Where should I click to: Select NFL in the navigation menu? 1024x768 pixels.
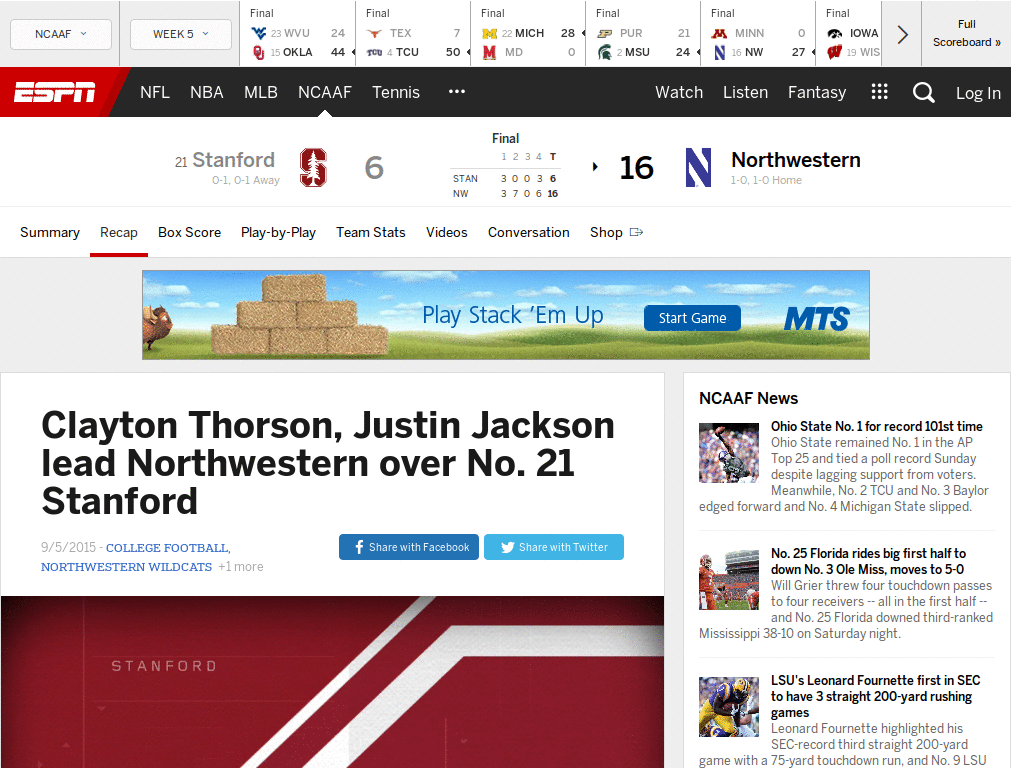coord(155,92)
